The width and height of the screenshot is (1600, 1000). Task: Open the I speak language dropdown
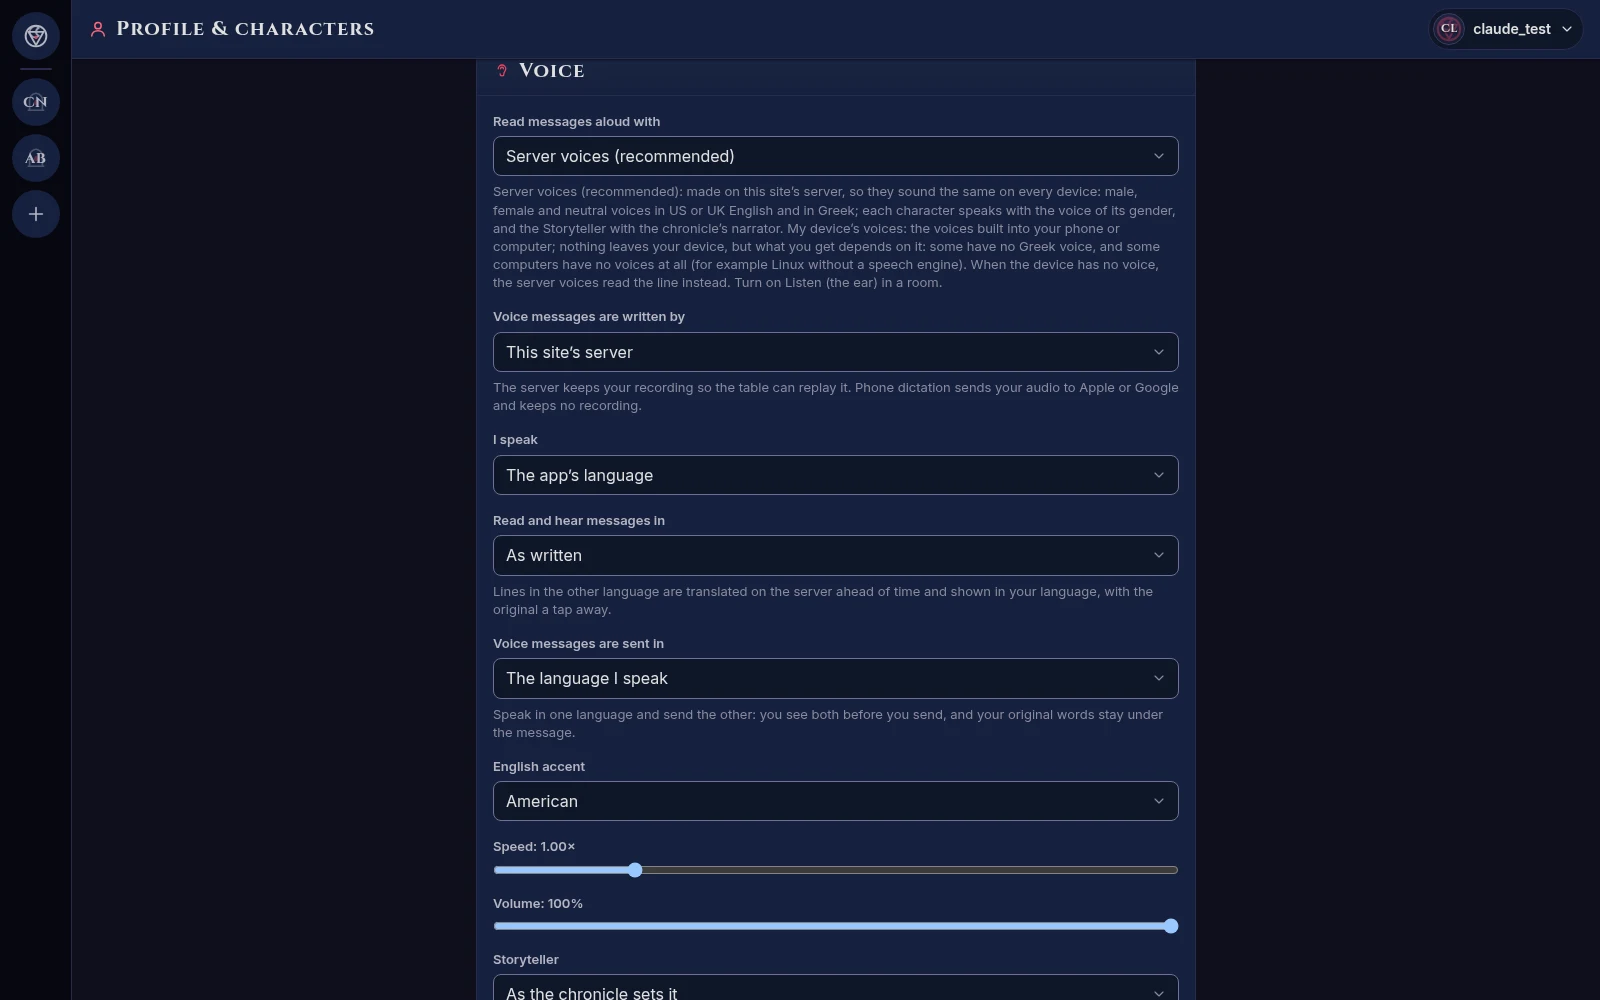[835, 475]
